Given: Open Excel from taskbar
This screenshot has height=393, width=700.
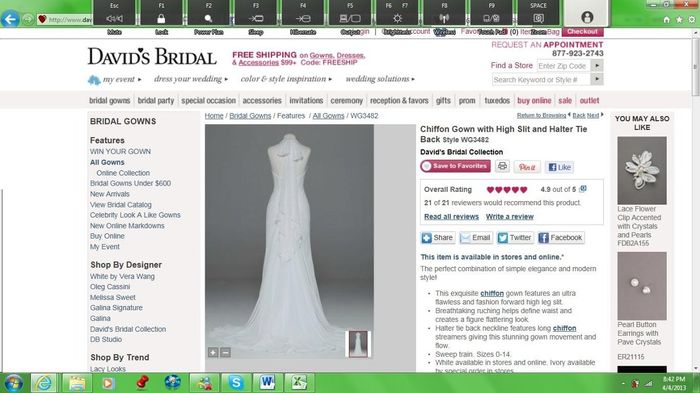Looking at the screenshot, I should click(299, 383).
